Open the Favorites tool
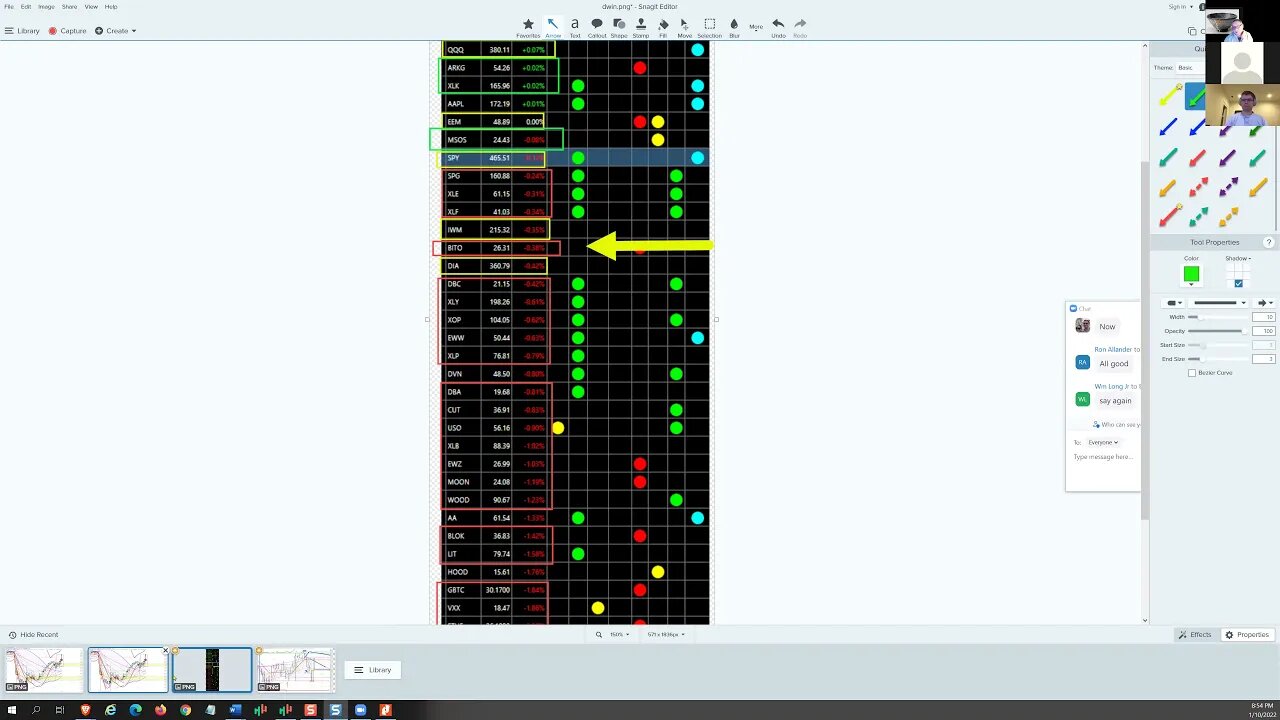 528,27
